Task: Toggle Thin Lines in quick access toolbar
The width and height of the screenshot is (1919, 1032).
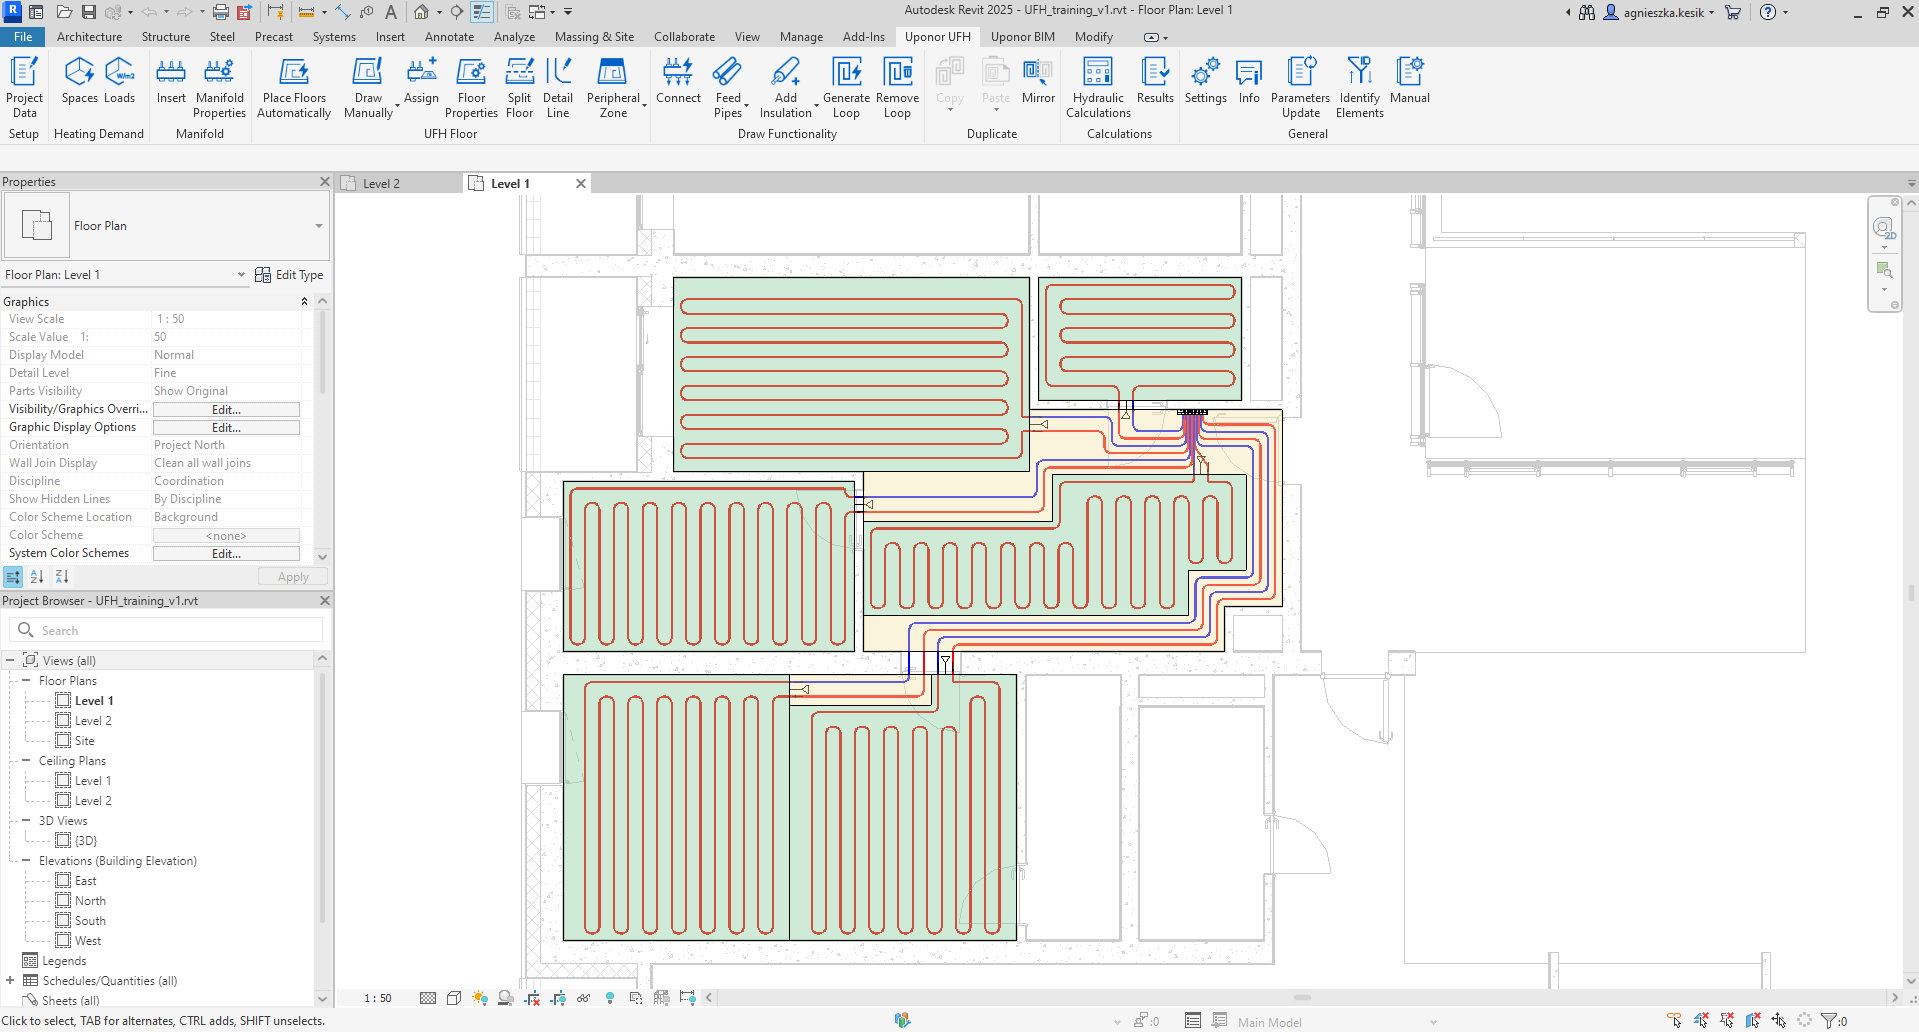Action: click(x=482, y=12)
